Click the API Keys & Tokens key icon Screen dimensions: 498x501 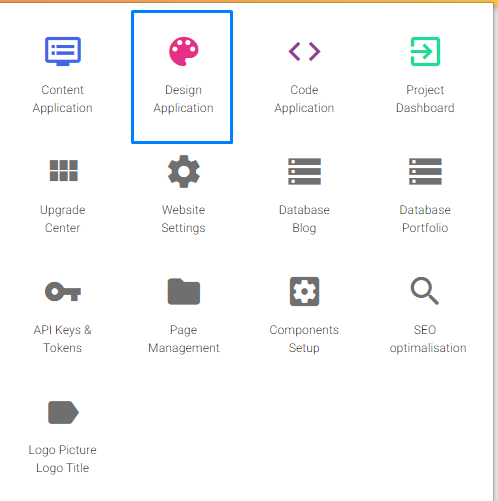pyautogui.click(x=63, y=291)
